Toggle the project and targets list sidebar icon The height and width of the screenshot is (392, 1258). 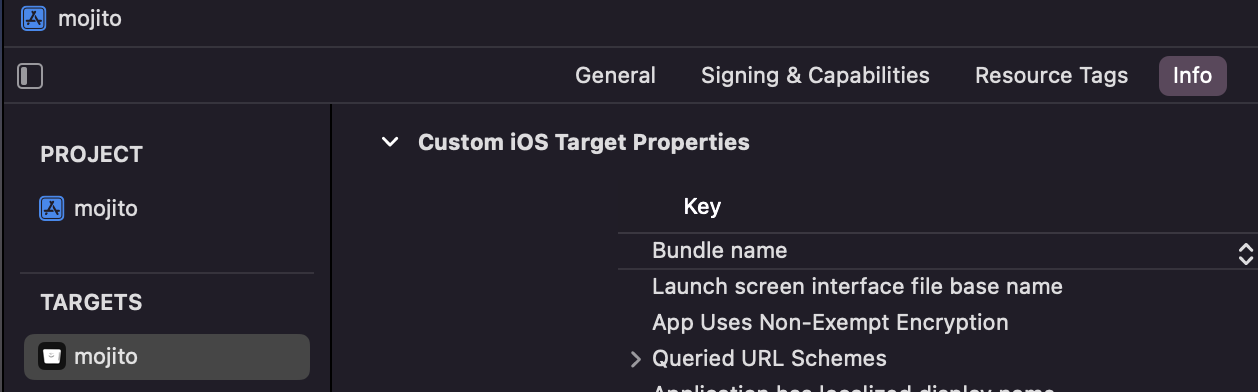point(31,76)
